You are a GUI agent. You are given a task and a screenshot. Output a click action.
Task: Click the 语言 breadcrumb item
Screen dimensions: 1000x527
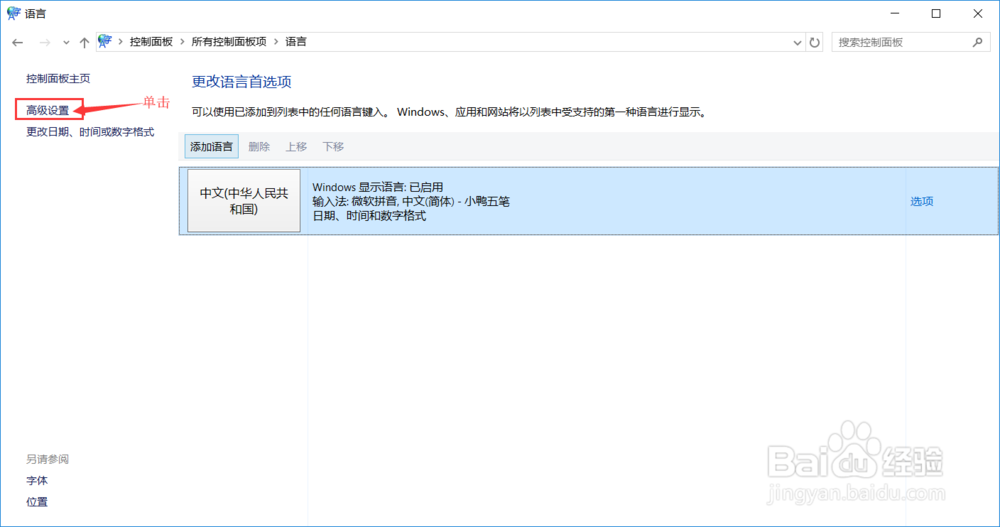(296, 42)
